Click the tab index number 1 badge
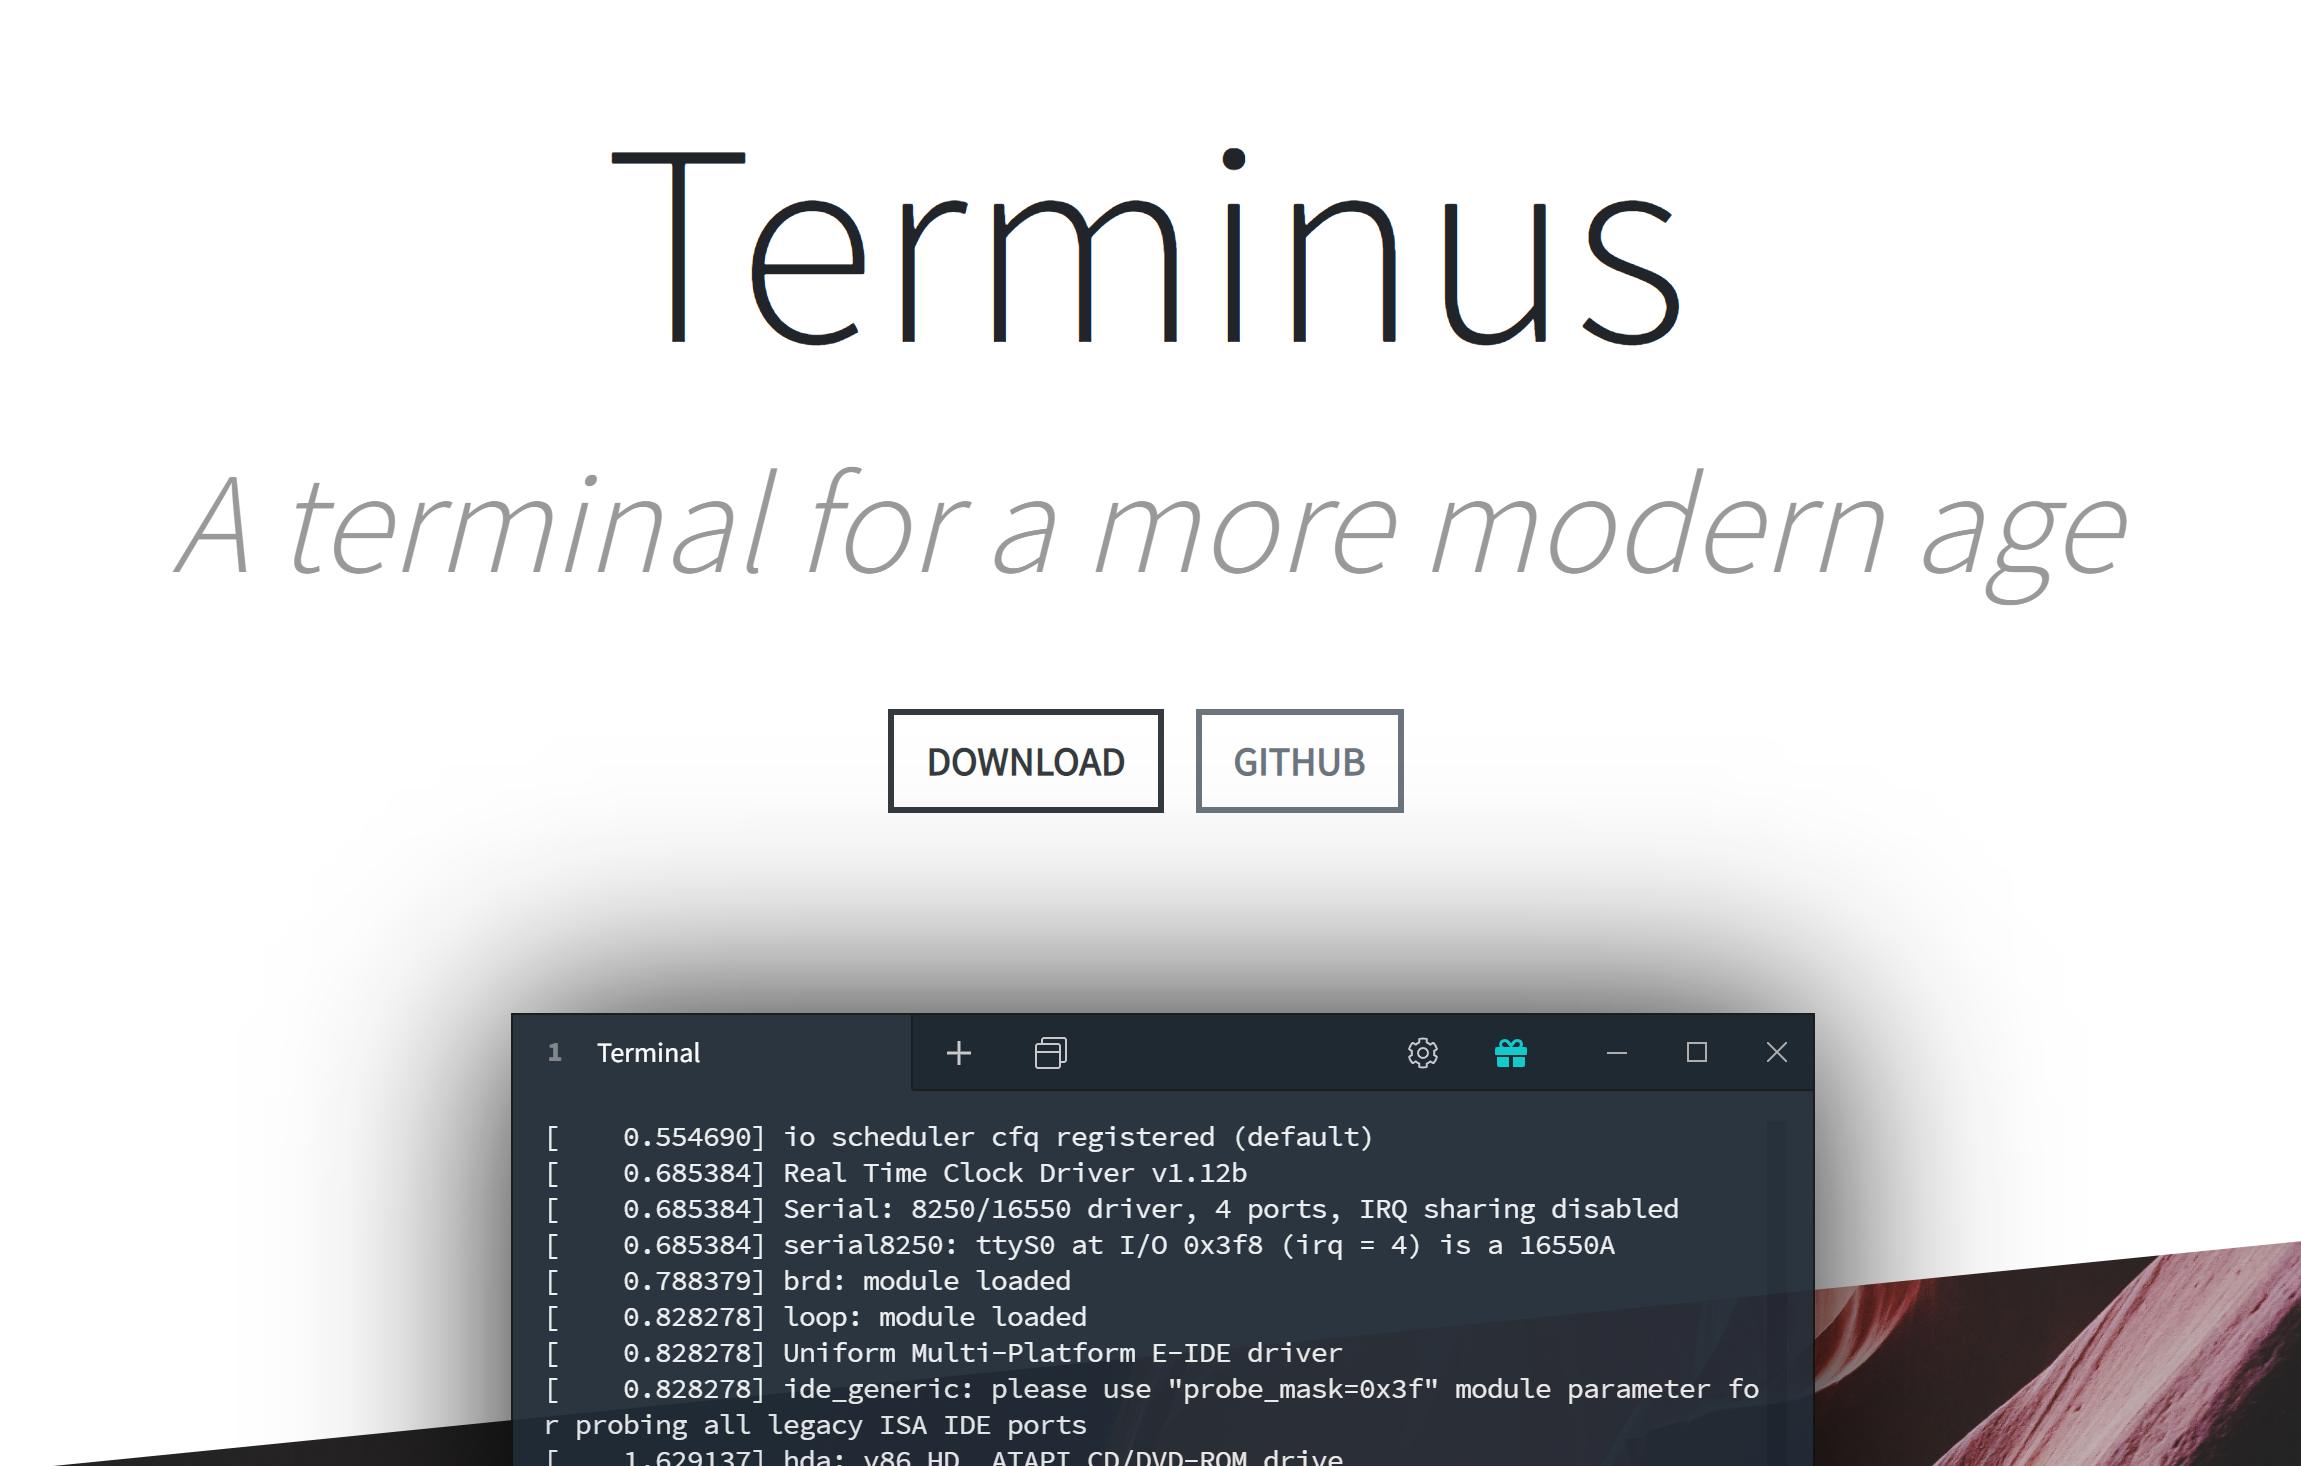 556,1052
